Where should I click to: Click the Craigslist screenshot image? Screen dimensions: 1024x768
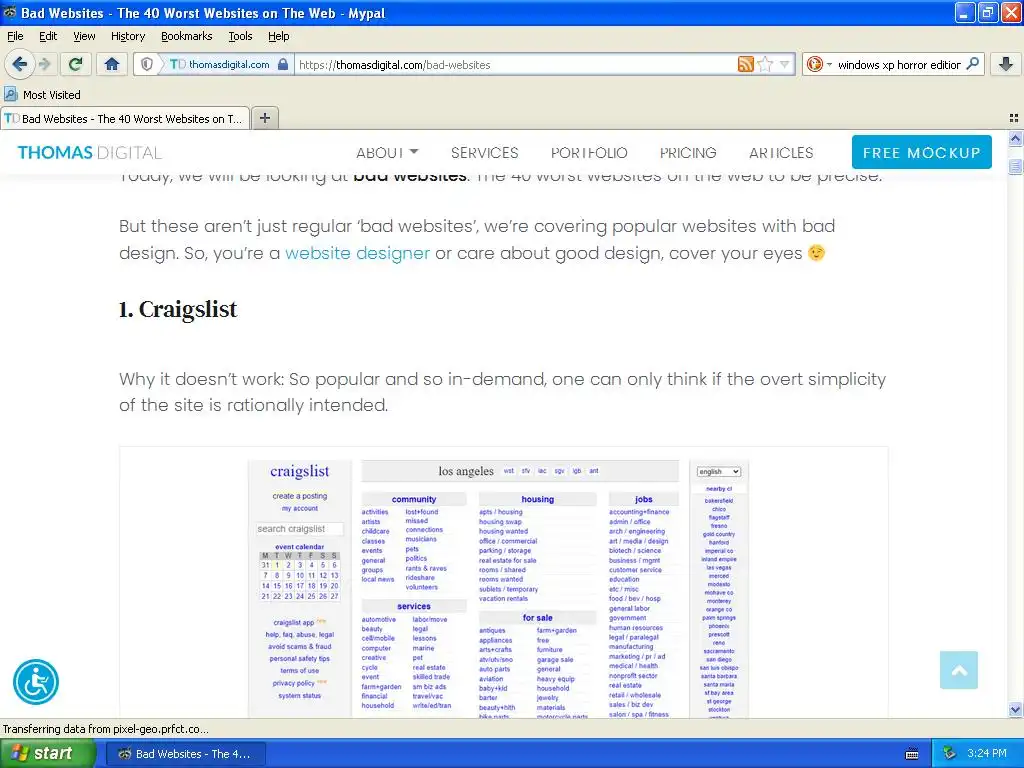click(x=504, y=583)
